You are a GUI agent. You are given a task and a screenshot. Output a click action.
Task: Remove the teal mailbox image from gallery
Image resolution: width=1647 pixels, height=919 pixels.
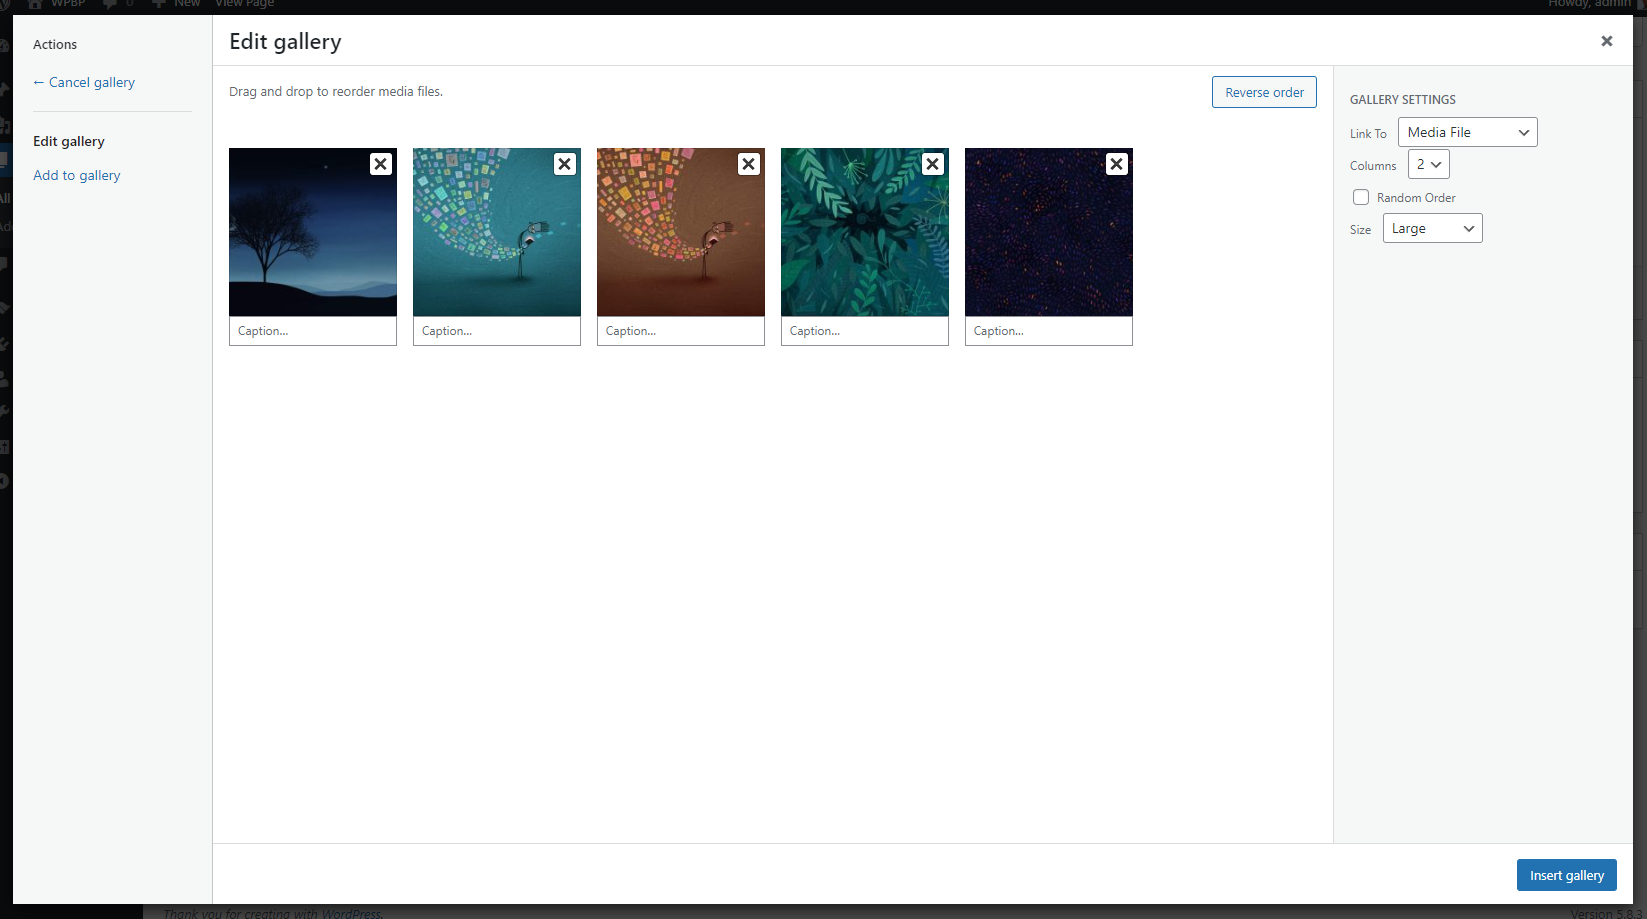tap(564, 164)
